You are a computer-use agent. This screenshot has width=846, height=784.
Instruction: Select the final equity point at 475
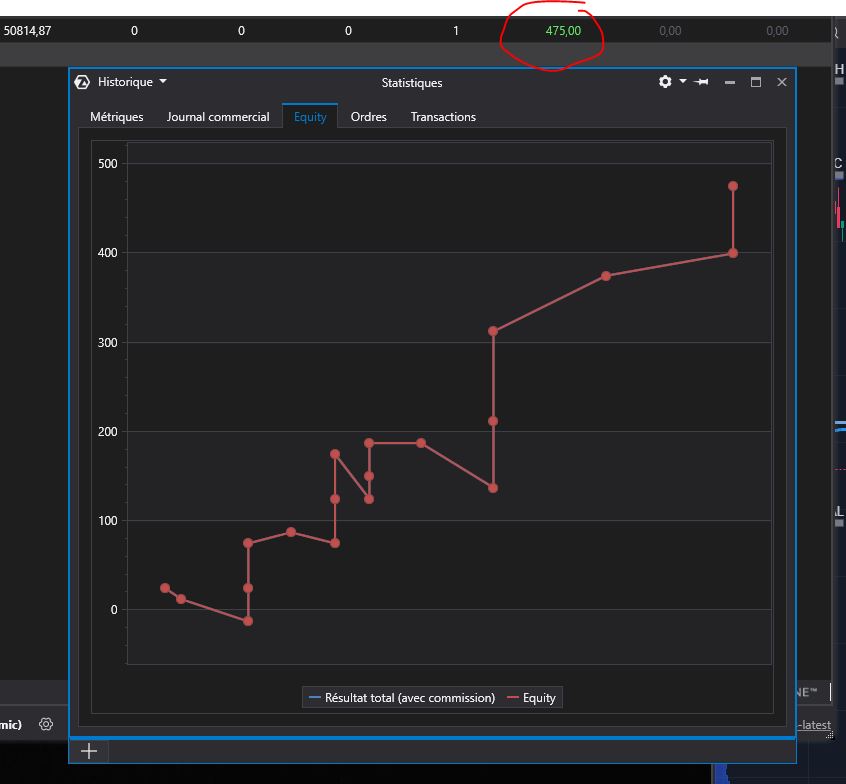(x=733, y=186)
